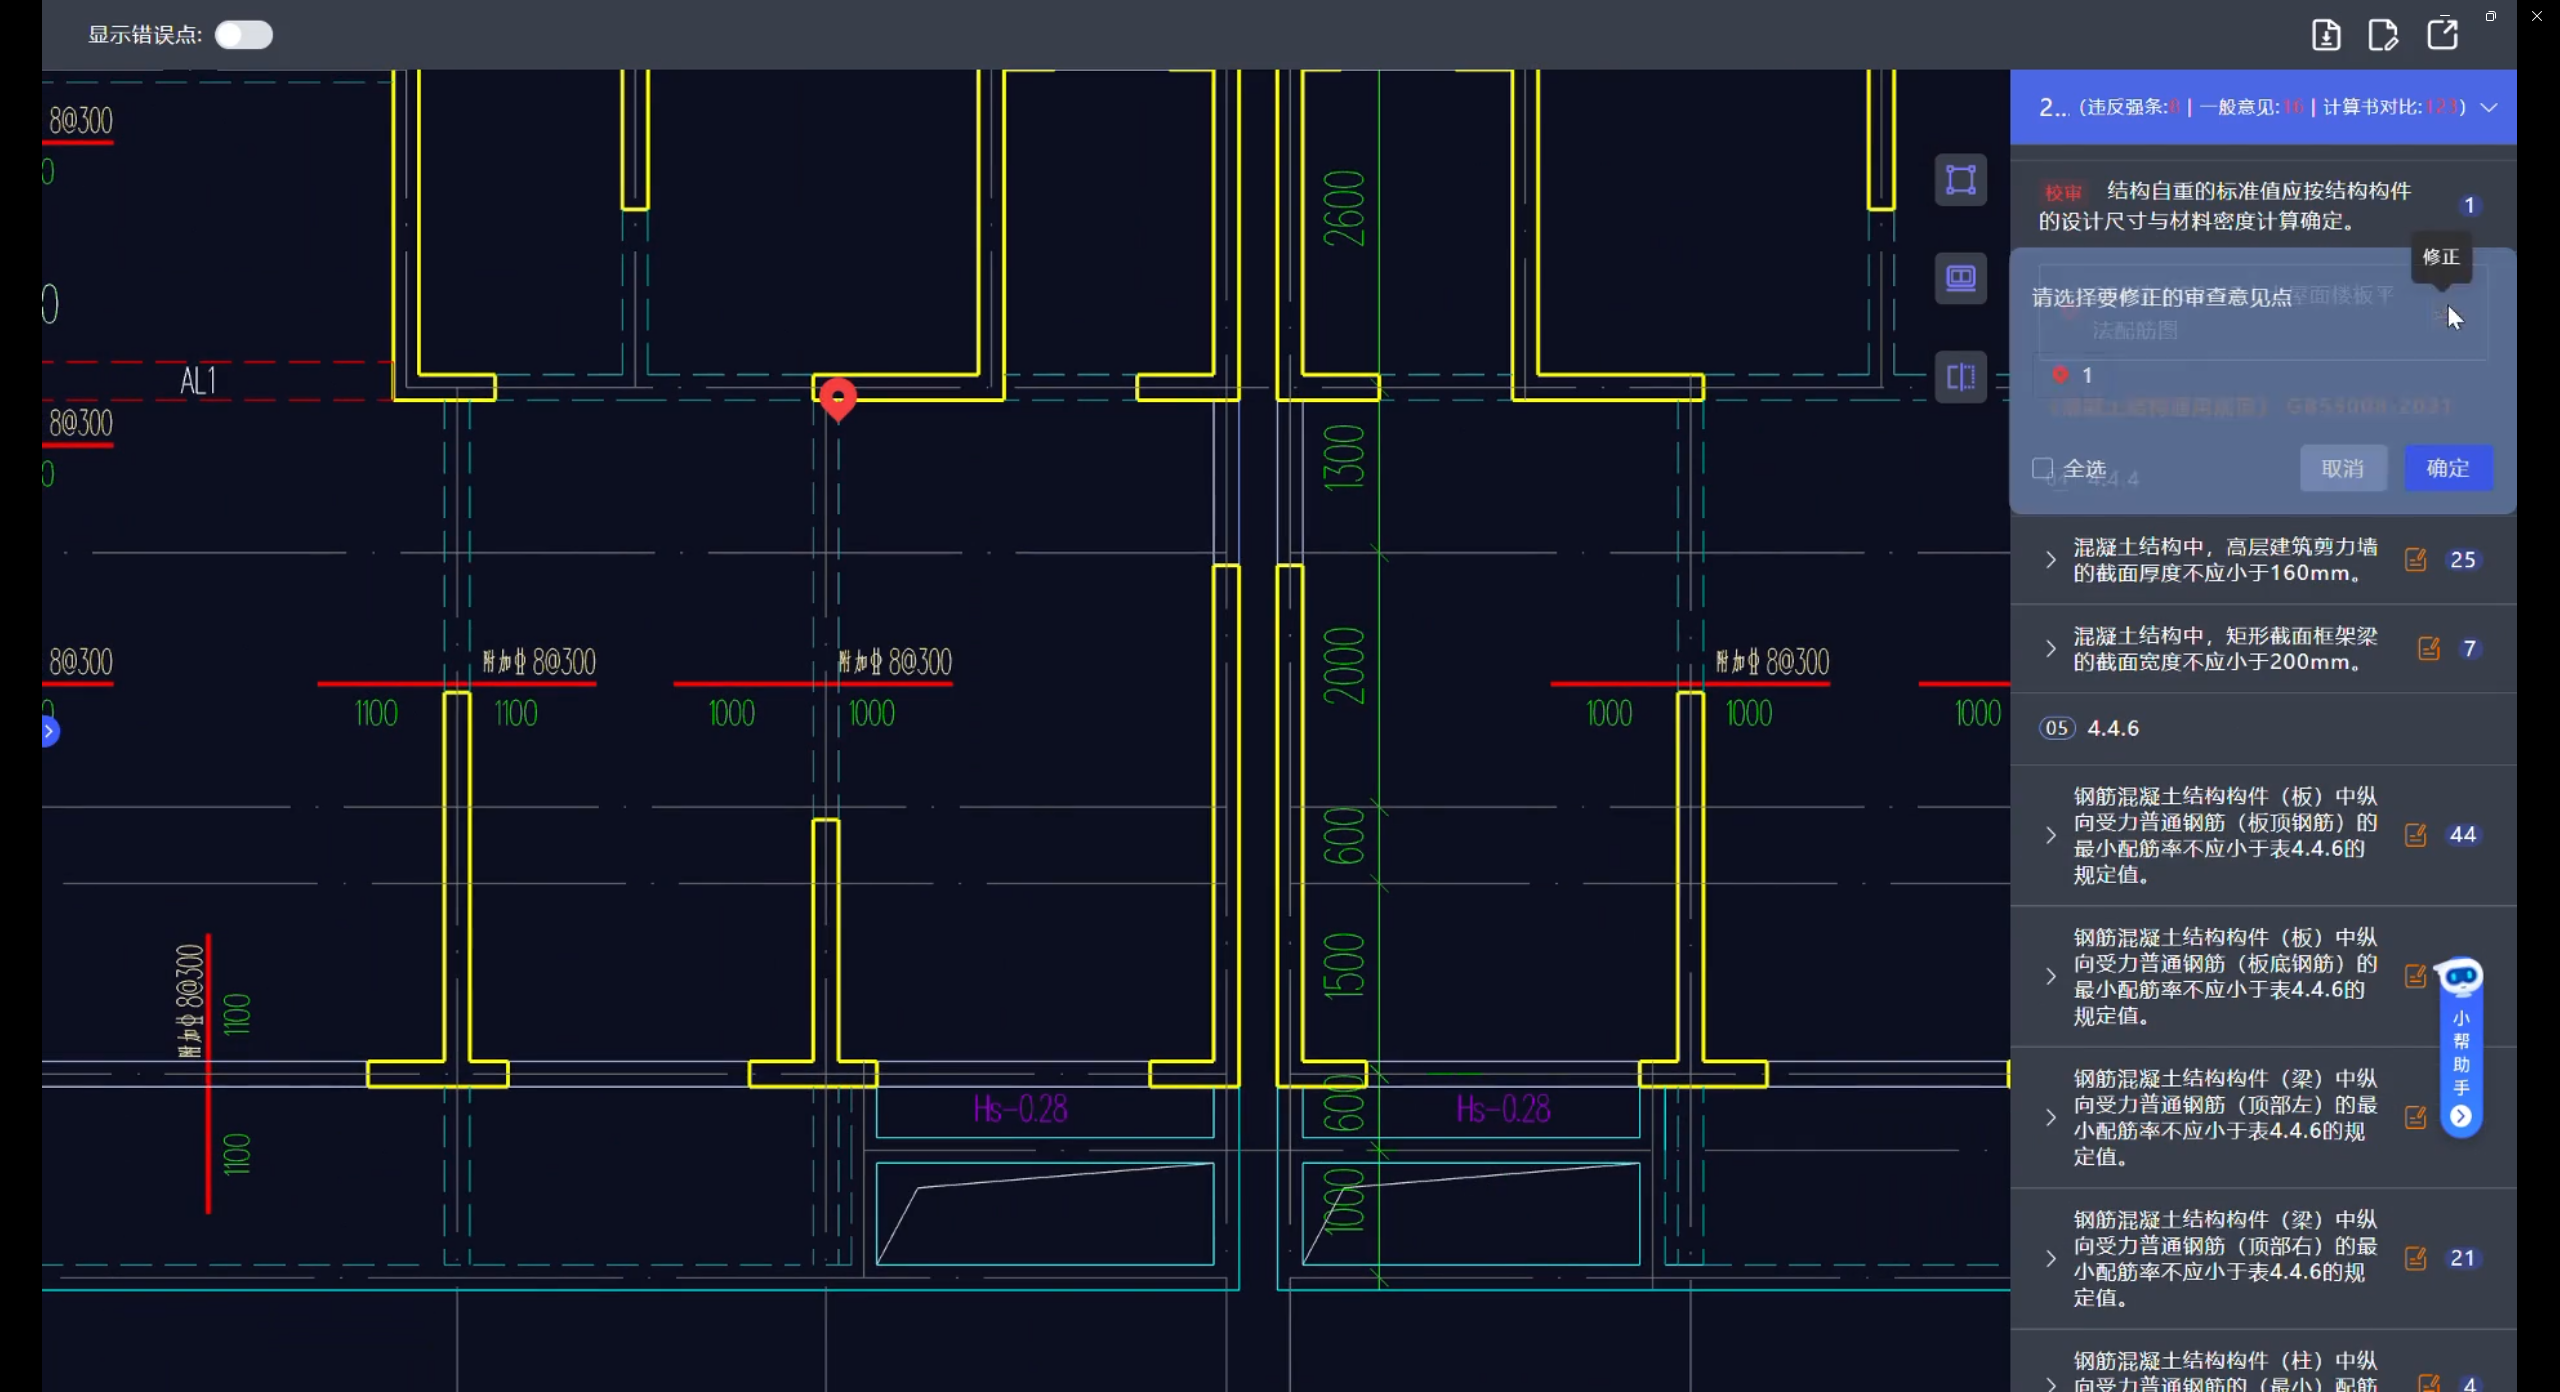Expand the 板顶钢筋 minimum ratio item
The image size is (2560, 1392).
point(2050,835)
